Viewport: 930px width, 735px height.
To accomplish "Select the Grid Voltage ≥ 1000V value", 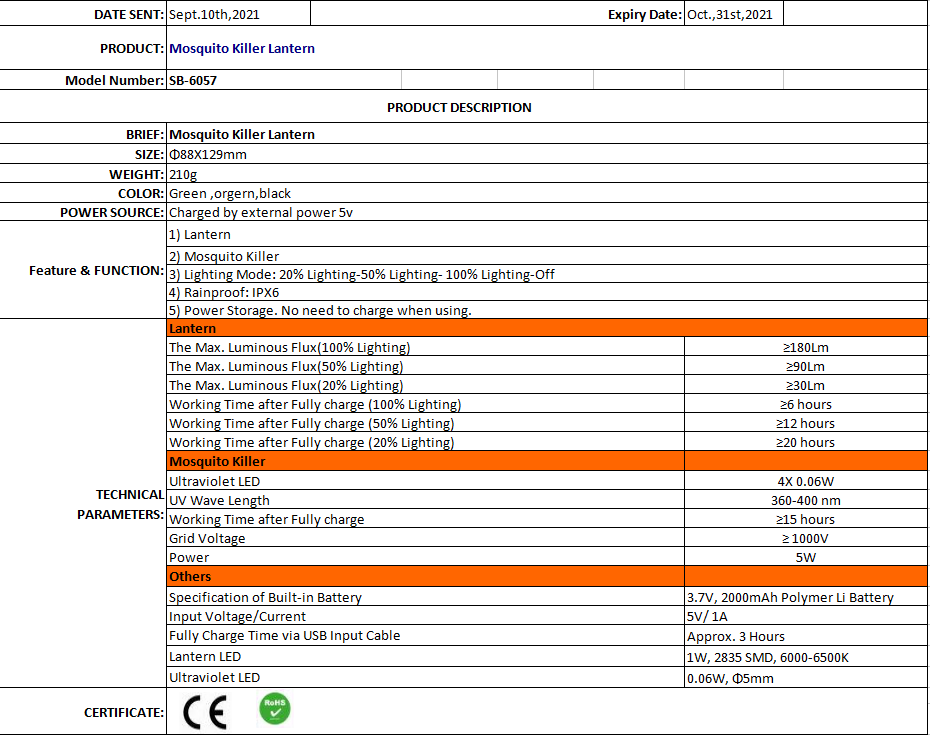I will [x=805, y=538].
